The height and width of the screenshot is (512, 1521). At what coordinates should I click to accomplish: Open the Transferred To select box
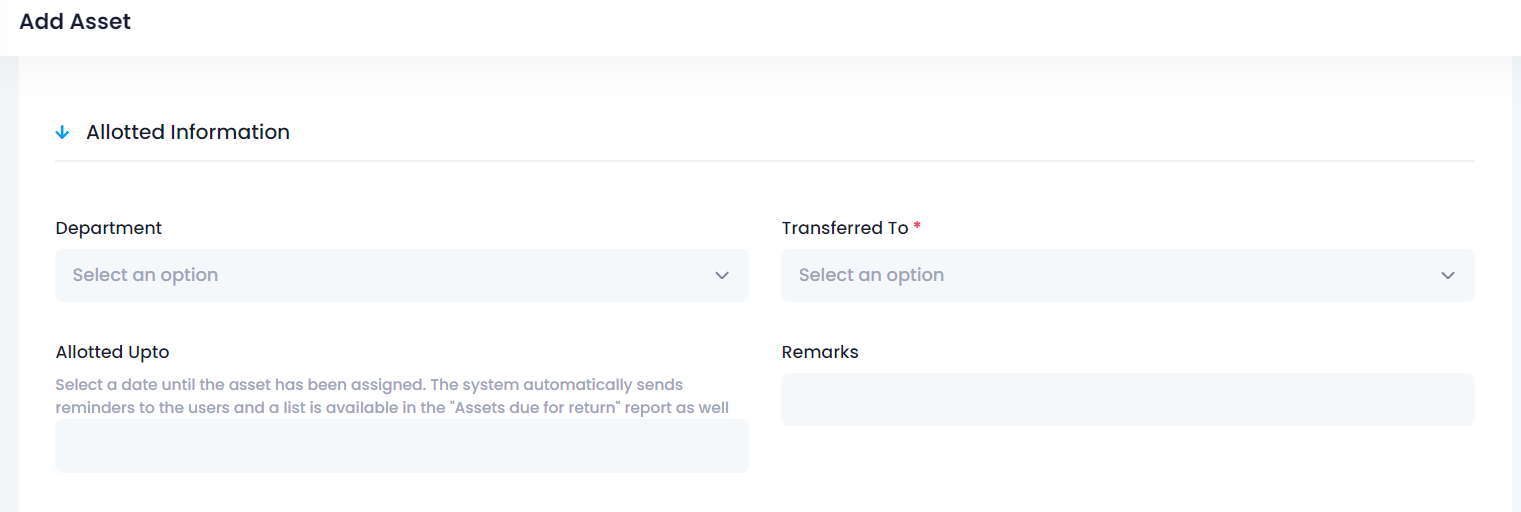1128,275
